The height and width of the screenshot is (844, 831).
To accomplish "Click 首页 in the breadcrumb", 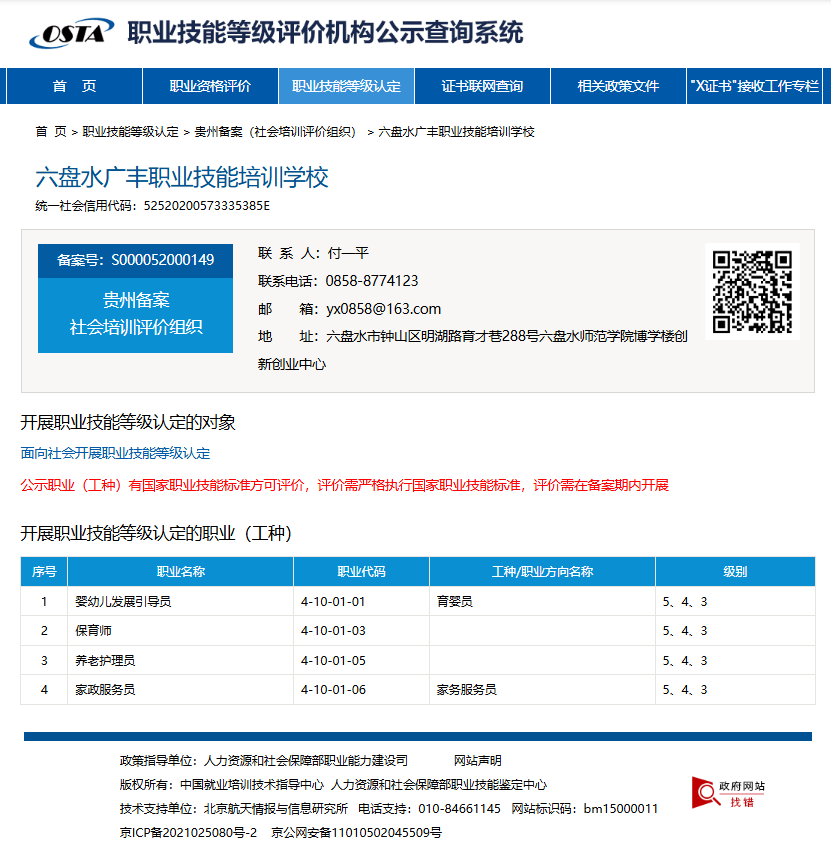I will click(51, 132).
